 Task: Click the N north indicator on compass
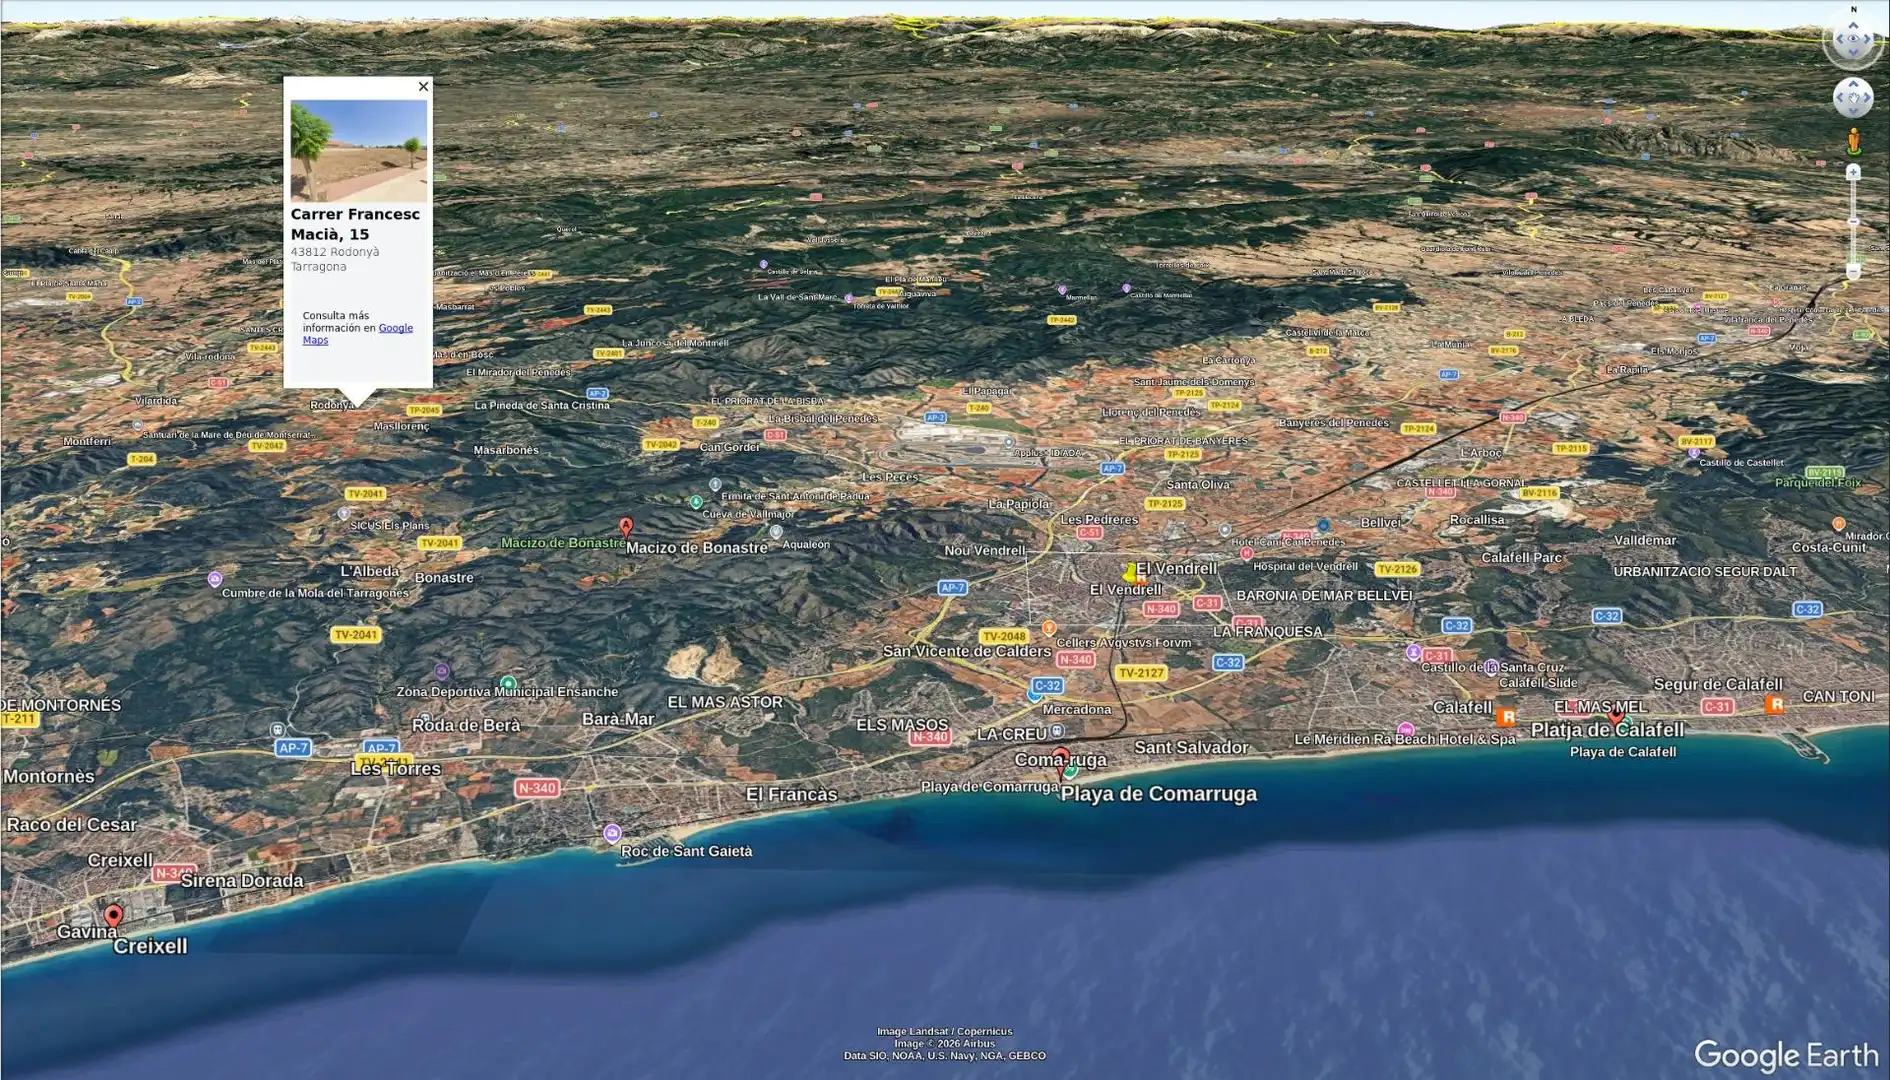coord(1853,9)
